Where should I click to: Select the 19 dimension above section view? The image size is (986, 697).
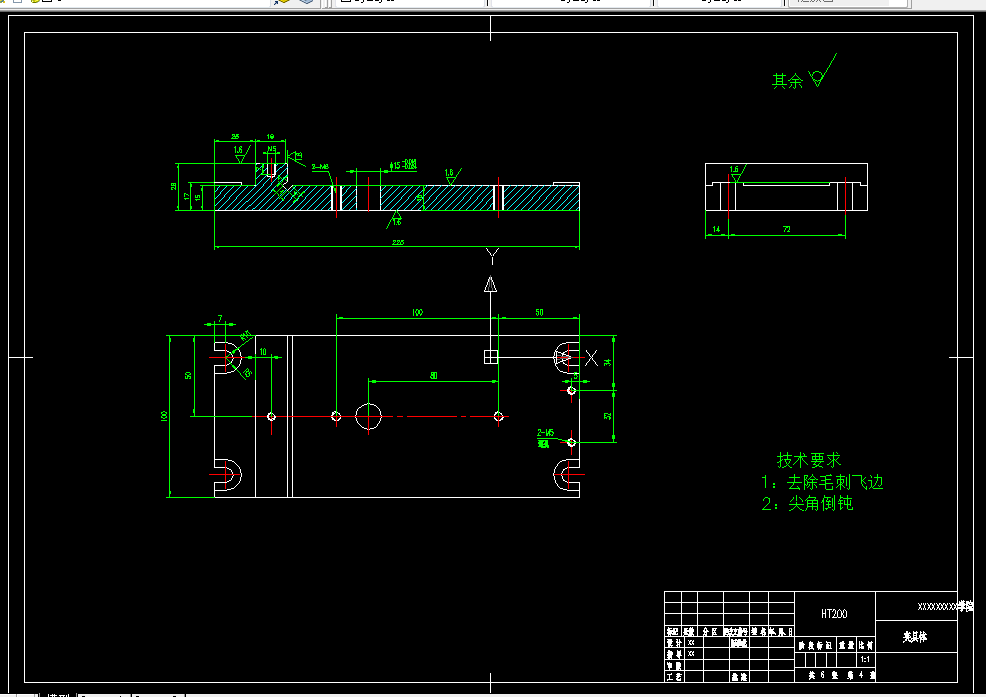coord(270,137)
